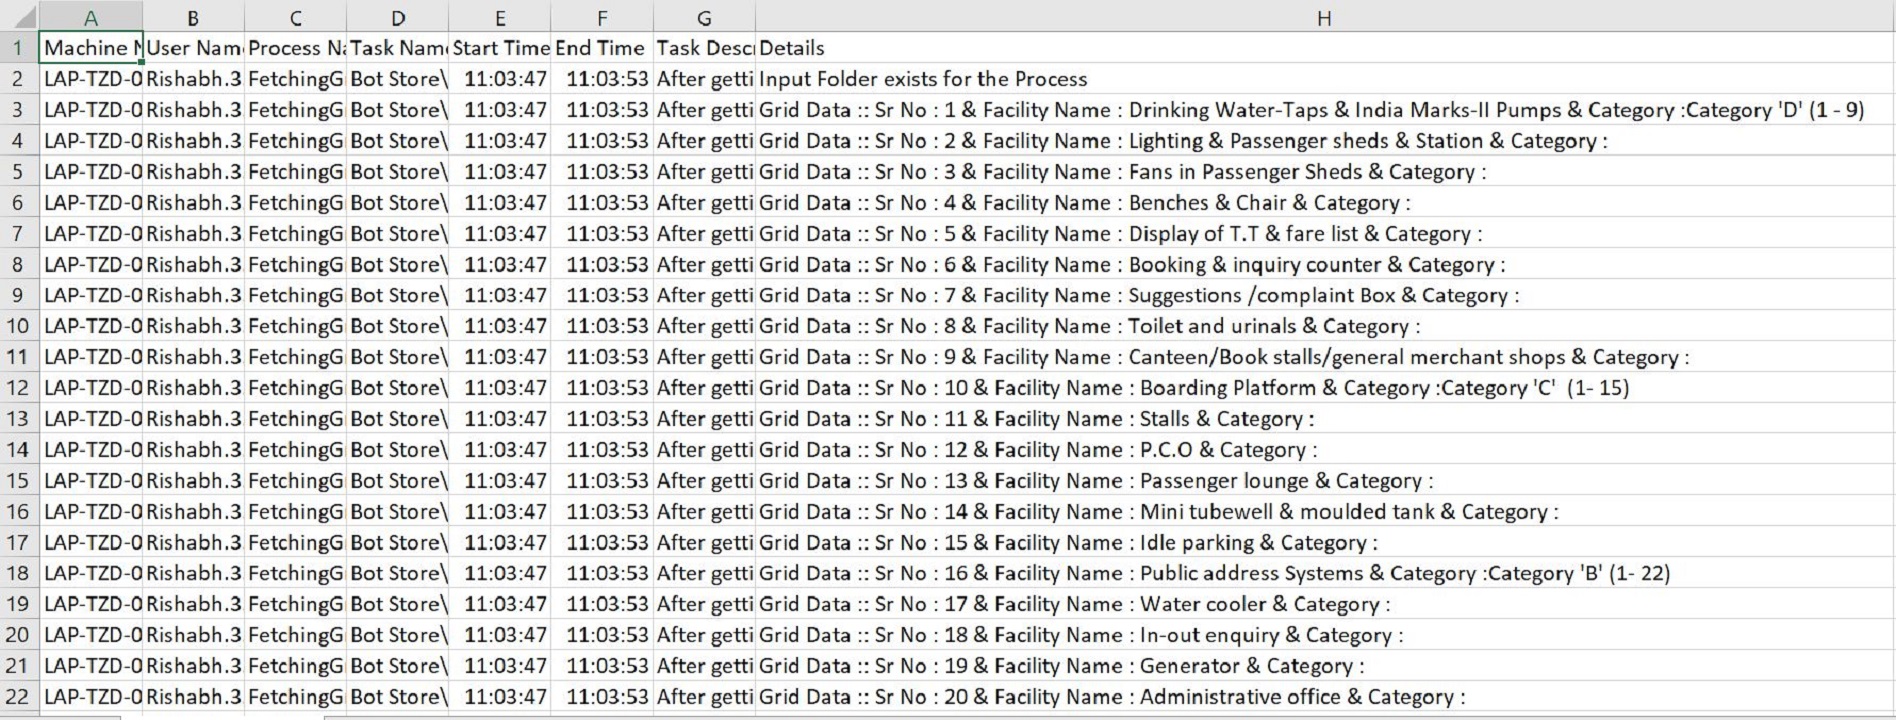Select the Canteen/Book stalls details cell

point(1324,357)
